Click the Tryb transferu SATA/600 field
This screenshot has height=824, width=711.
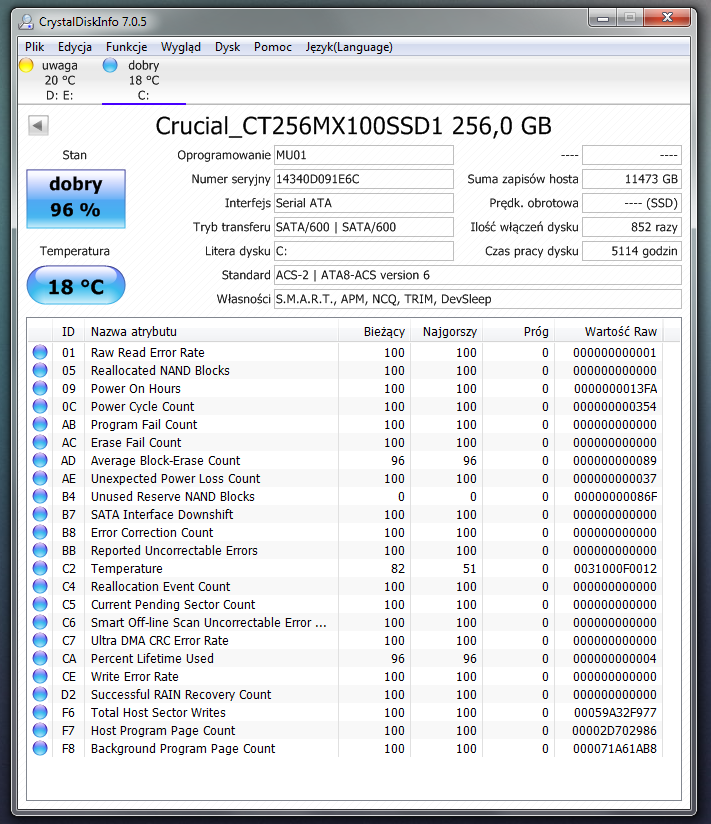tap(364, 227)
